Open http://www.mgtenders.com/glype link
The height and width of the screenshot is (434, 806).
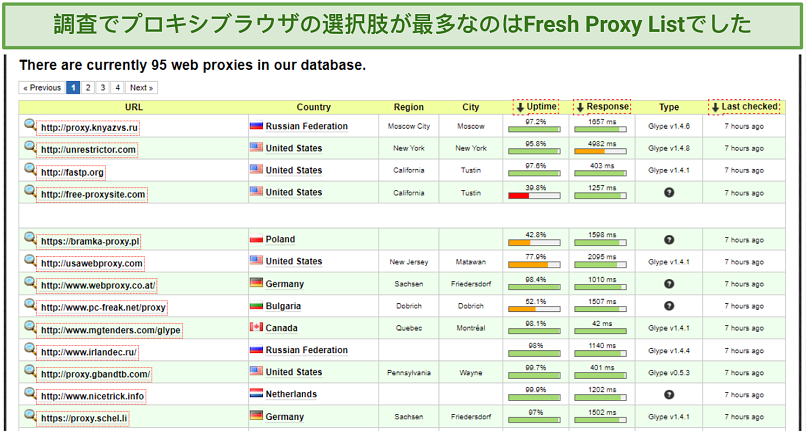pos(111,330)
